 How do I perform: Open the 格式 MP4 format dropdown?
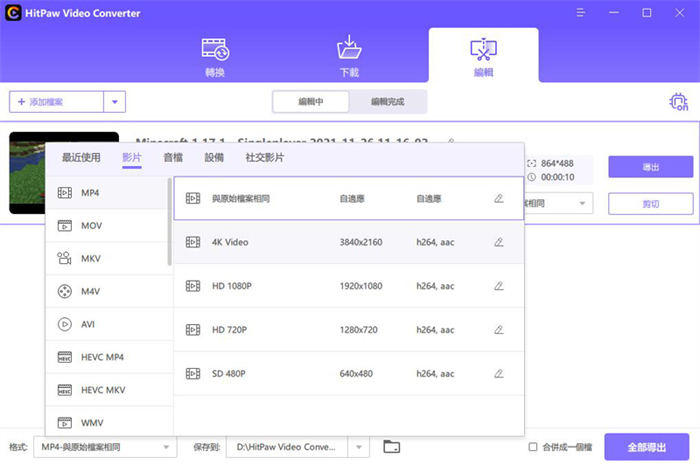pos(105,447)
